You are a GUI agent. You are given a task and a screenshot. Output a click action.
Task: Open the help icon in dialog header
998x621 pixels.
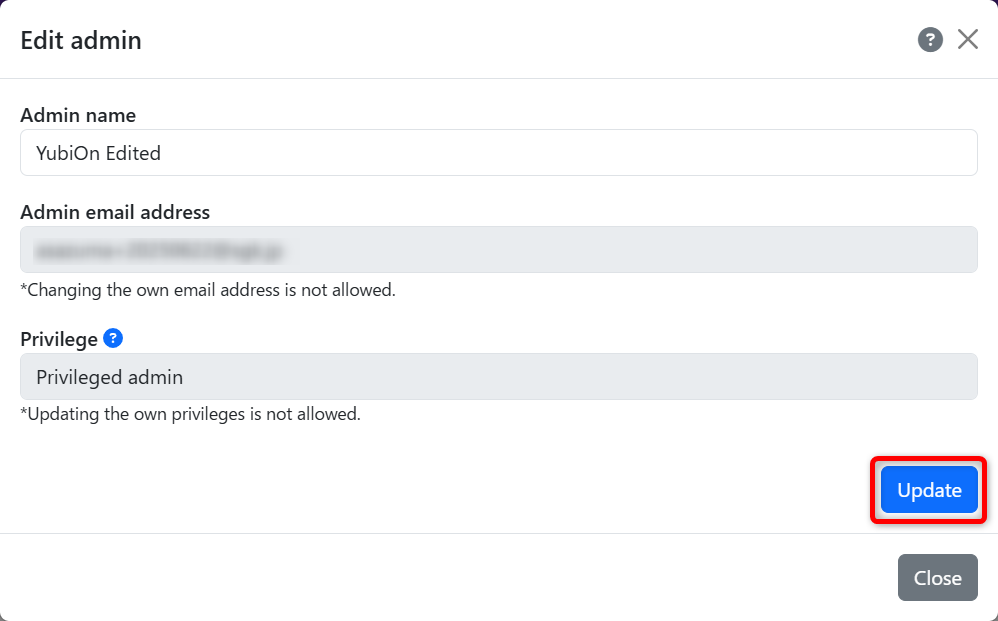click(930, 39)
